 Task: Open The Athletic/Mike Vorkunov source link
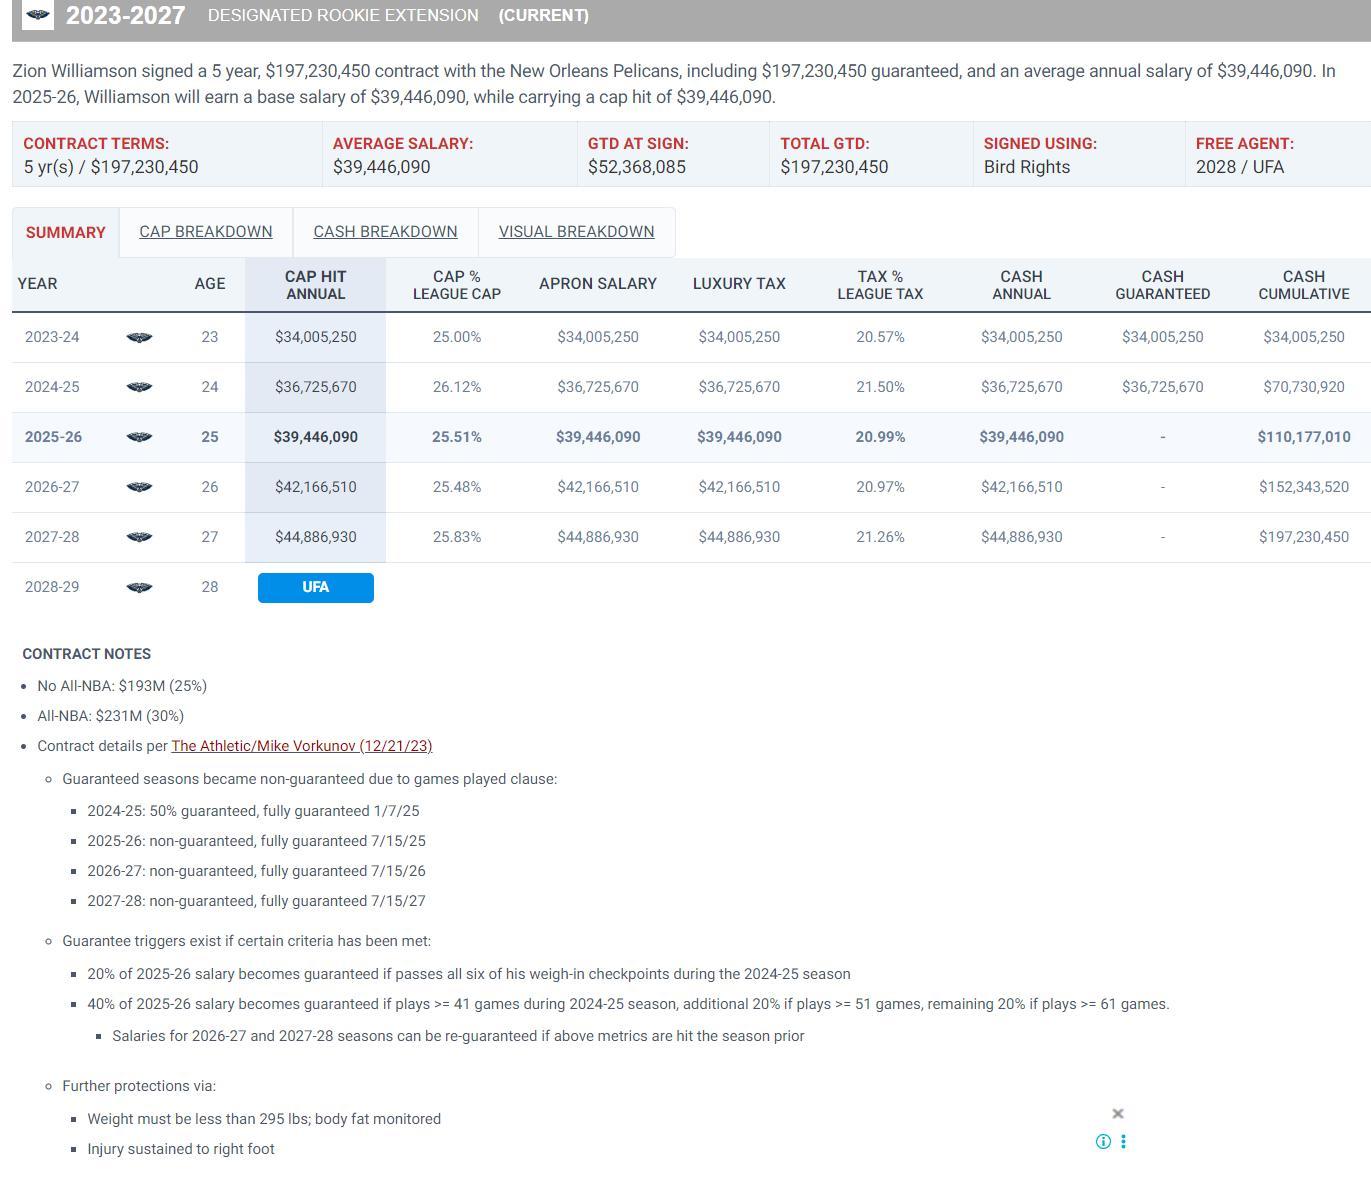point(301,746)
